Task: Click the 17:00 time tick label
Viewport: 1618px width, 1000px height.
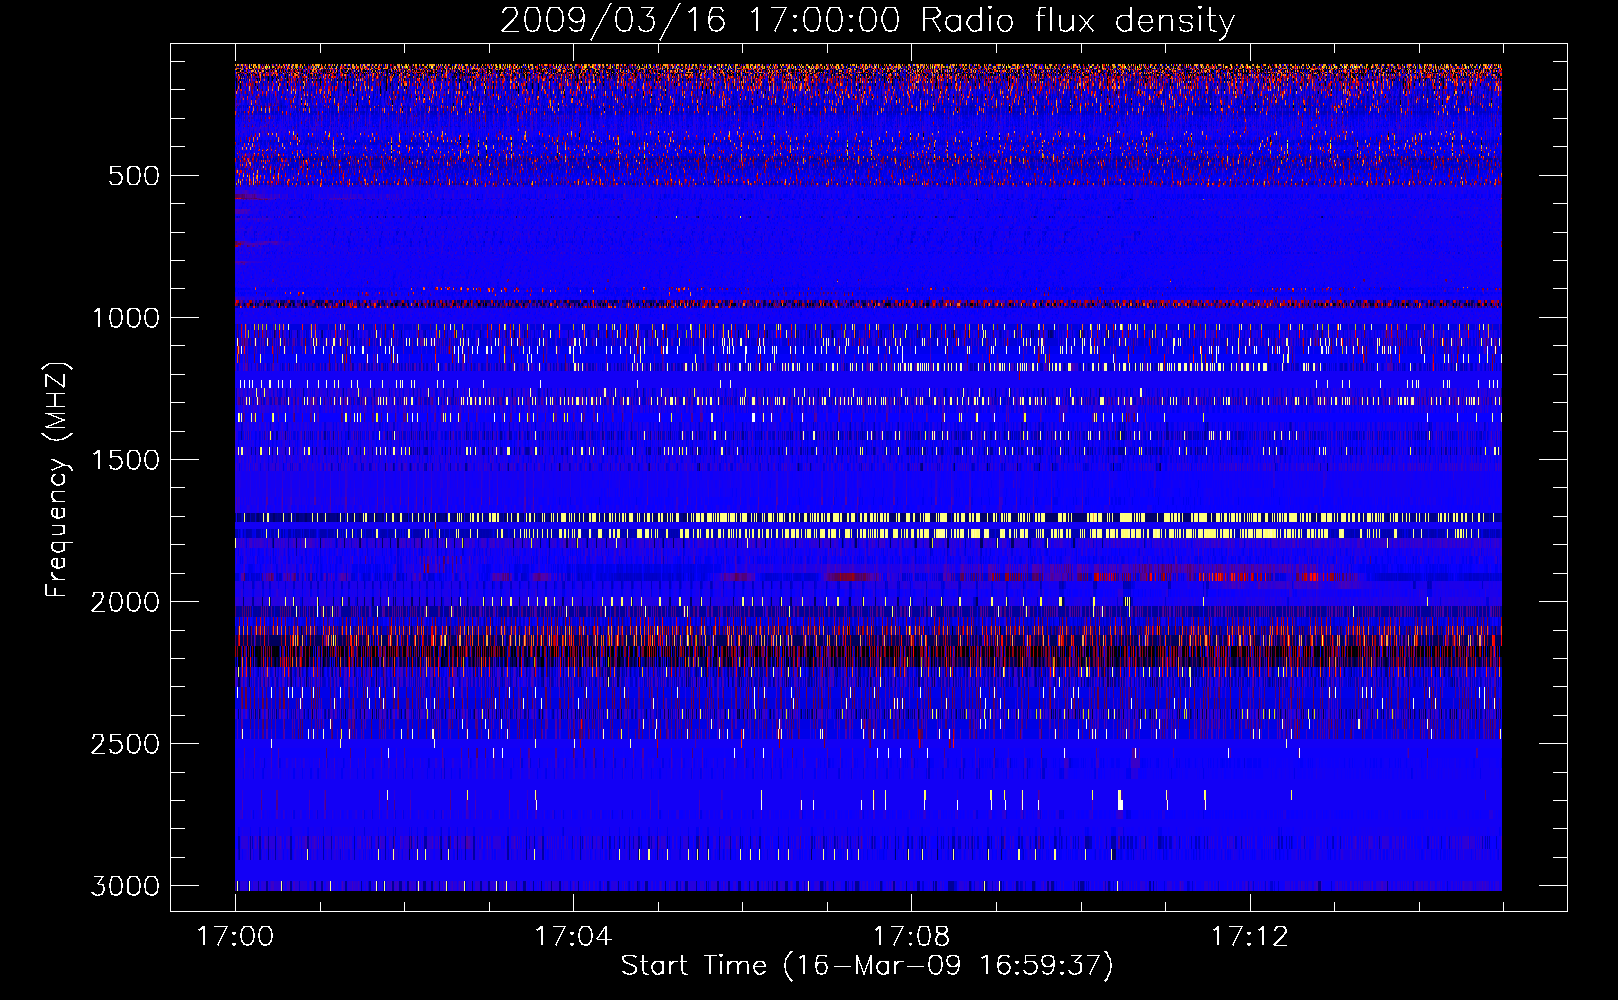Action: [x=235, y=937]
